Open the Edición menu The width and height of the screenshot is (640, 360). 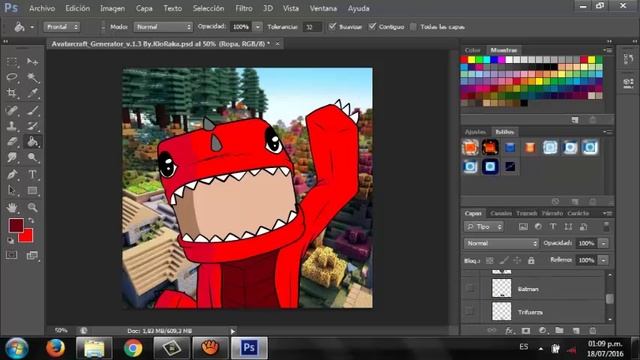pyautogui.click(x=77, y=8)
